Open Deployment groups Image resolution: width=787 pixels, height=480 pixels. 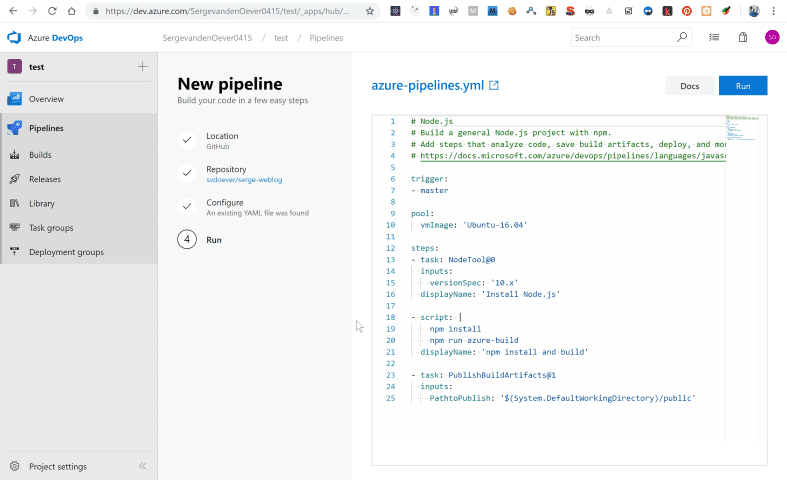pos(66,252)
